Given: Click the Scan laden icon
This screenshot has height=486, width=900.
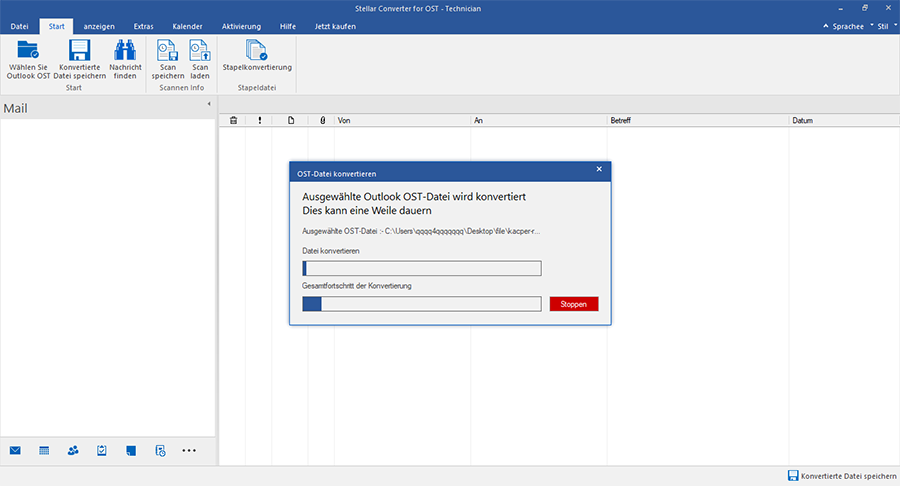Looking at the screenshot, I should click(x=200, y=50).
